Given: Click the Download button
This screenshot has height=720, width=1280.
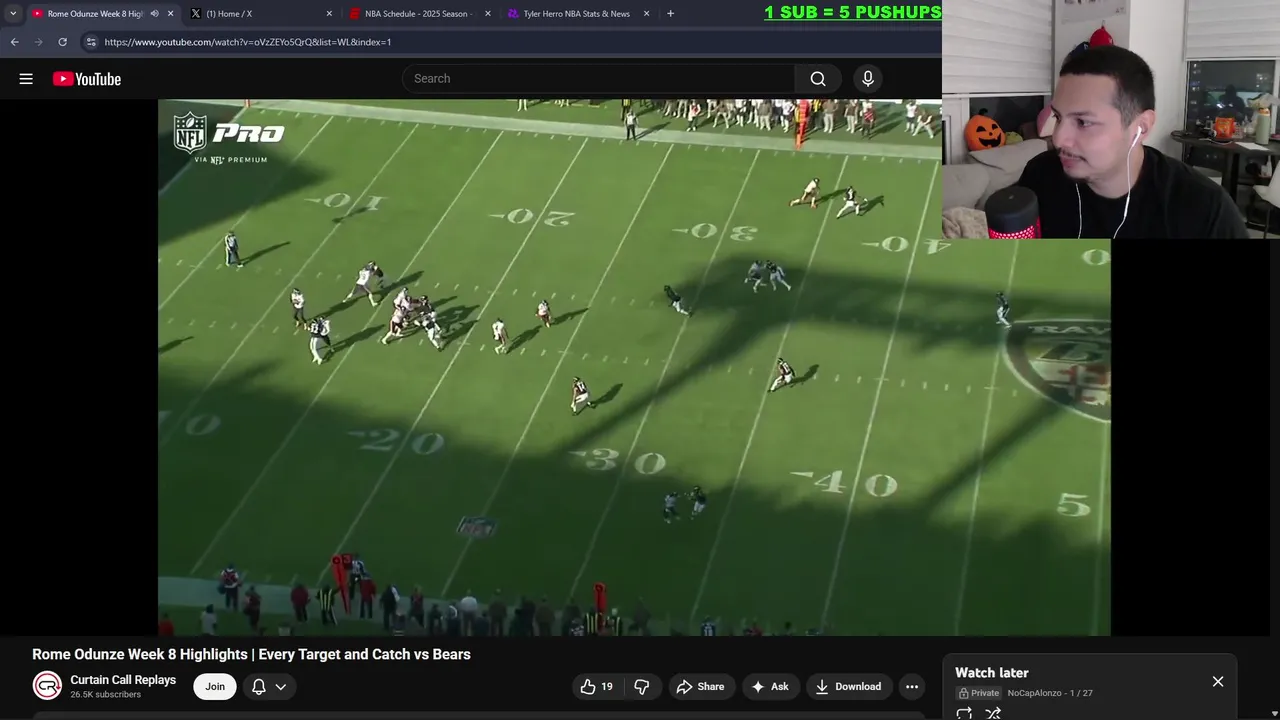Looking at the screenshot, I should 848,686.
